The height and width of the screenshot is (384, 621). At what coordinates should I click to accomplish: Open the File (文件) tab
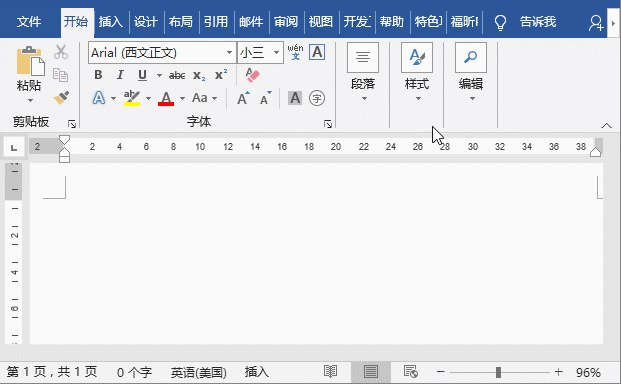coord(29,21)
